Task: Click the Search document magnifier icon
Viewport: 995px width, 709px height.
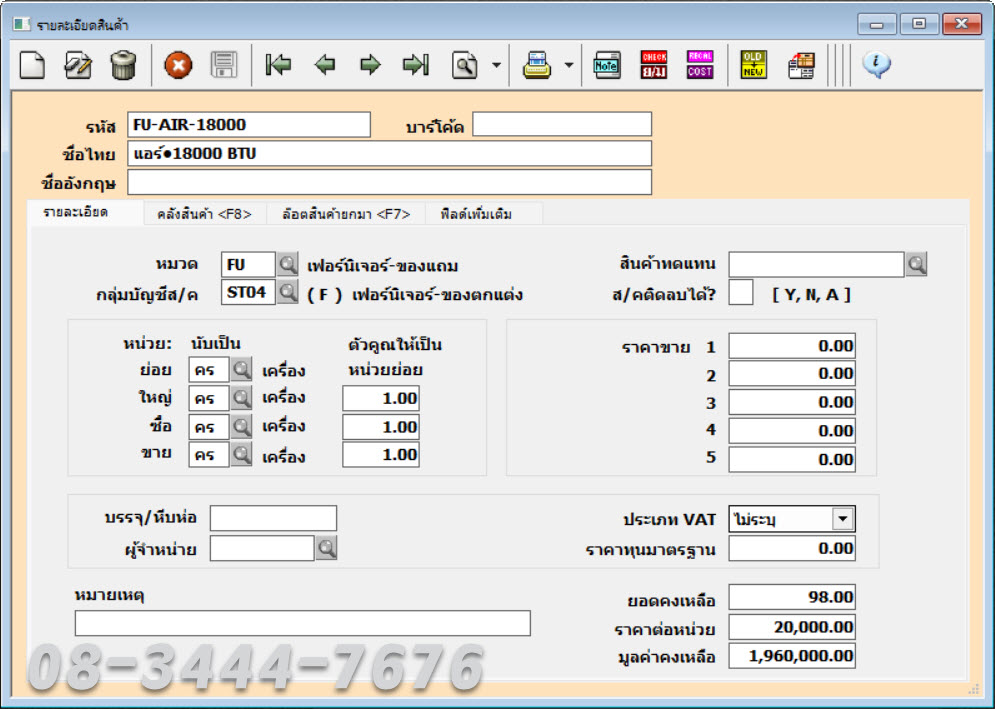Action: 465,65
